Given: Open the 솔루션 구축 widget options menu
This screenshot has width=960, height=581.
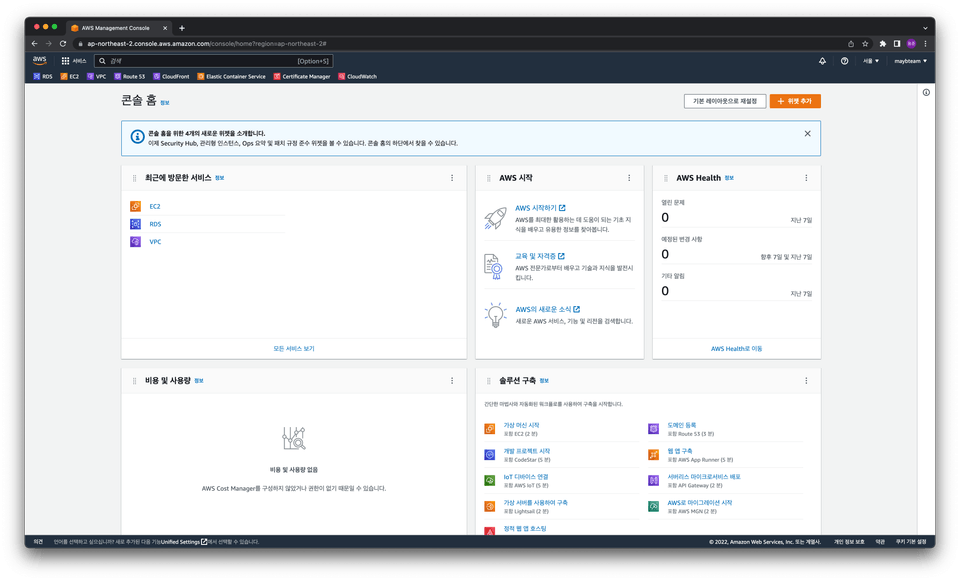Looking at the screenshot, I should 806,381.
